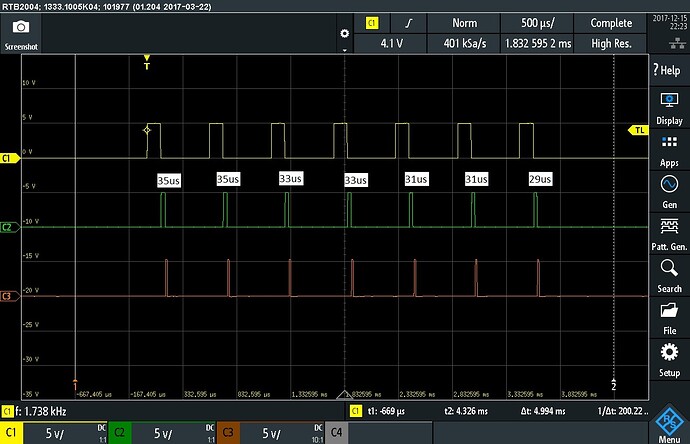The image size is (690, 444).
Task: Select the T trigger position marker
Action: coord(147,62)
